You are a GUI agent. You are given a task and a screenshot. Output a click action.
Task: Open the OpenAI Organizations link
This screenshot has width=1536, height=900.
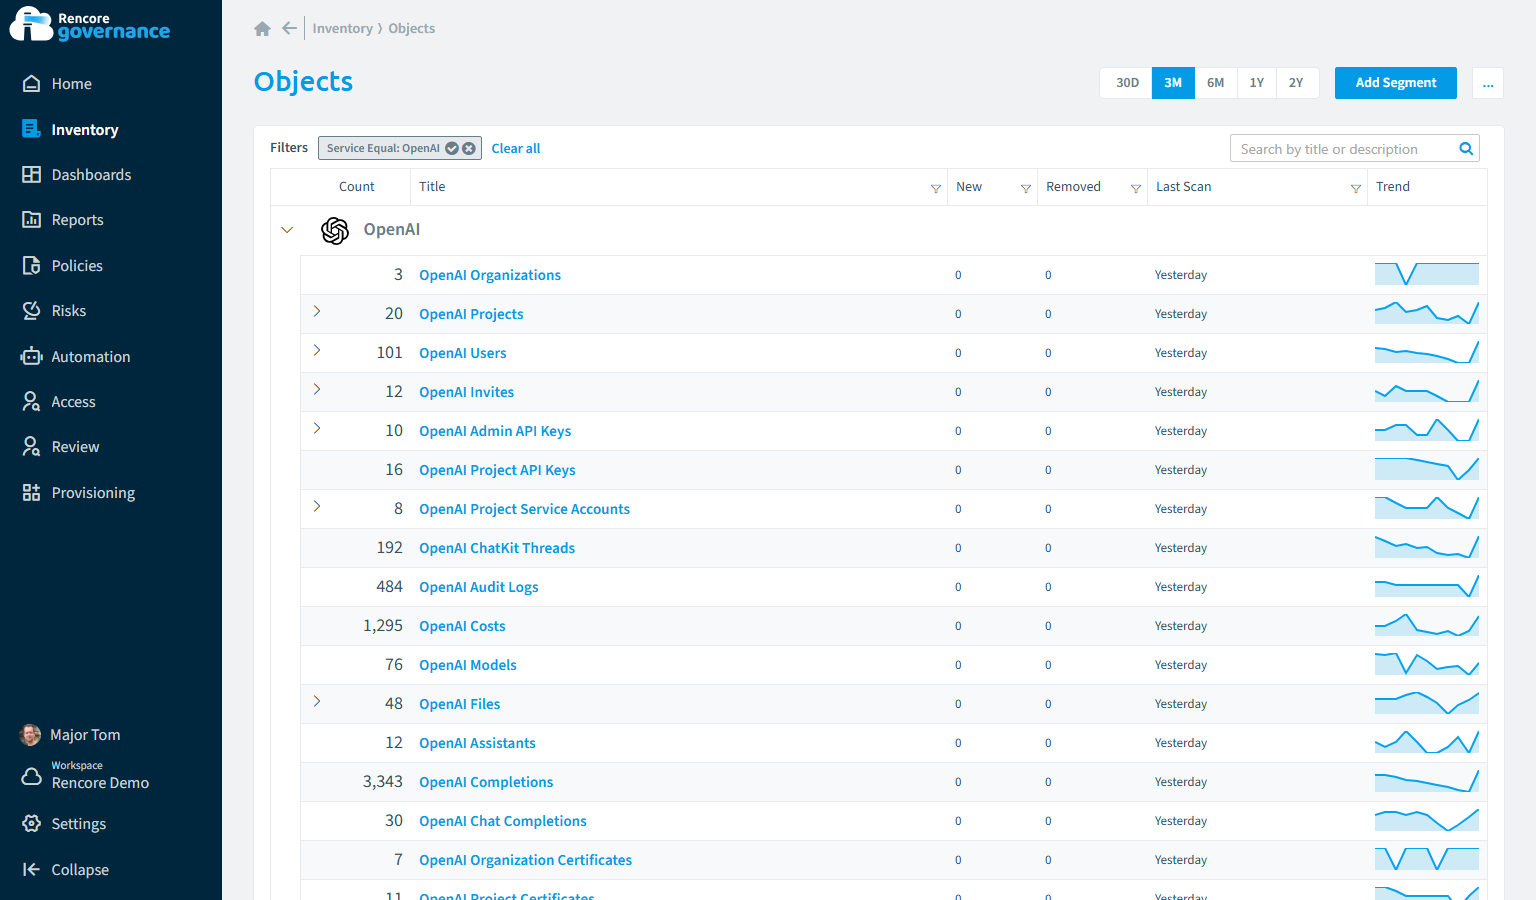(x=490, y=275)
